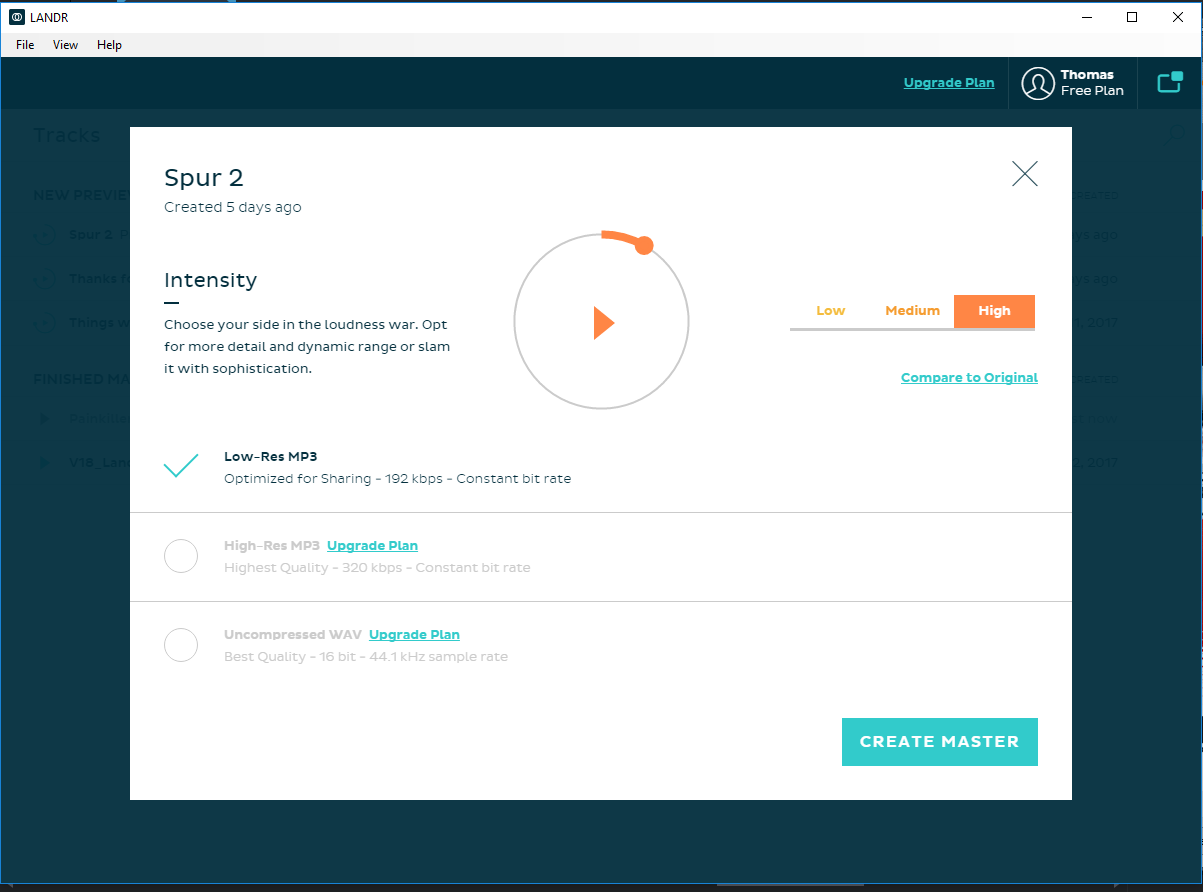The image size is (1203, 892).
Task: Click the 'Spur 2' title
Action: (204, 178)
